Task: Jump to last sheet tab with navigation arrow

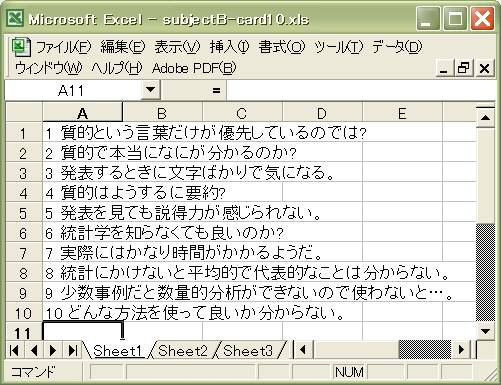Action: (73, 350)
